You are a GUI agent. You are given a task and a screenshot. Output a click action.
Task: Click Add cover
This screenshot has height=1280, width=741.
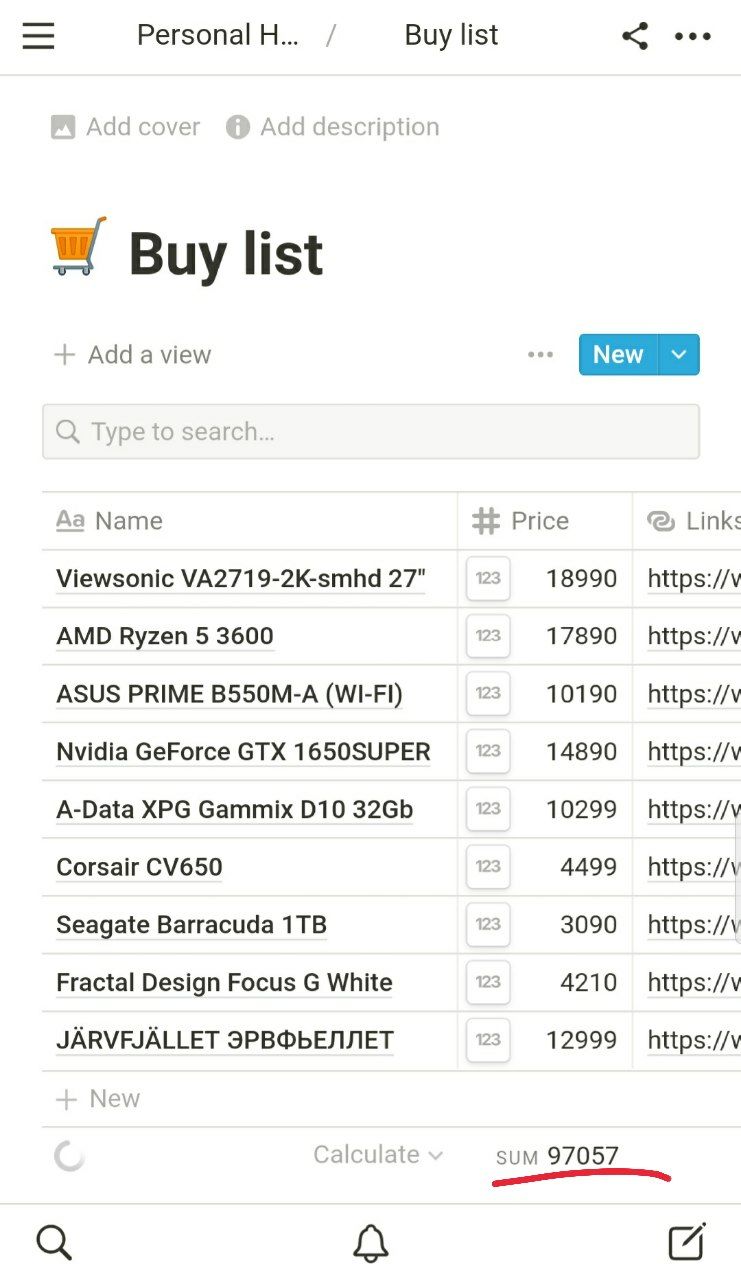pyautogui.click(x=125, y=127)
